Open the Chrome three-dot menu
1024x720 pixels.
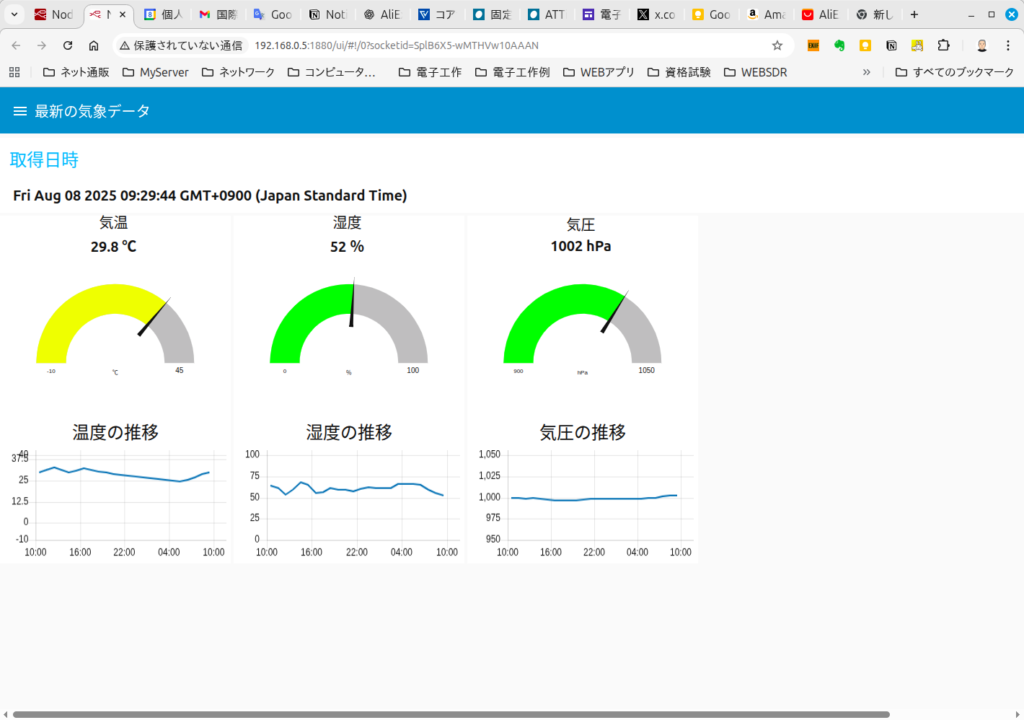[1008, 45]
